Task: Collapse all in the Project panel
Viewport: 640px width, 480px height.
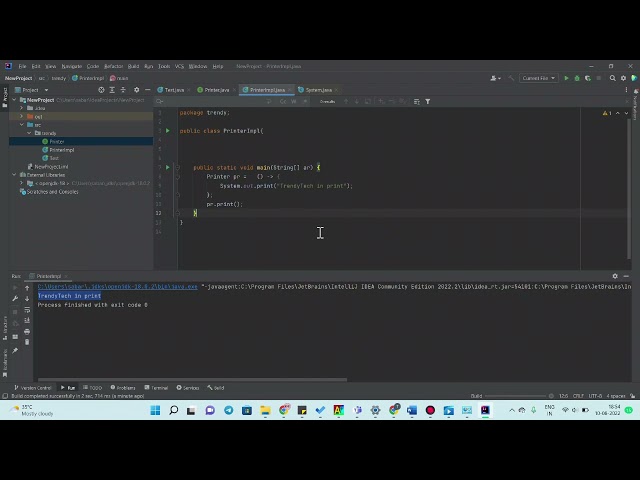Action: [x=123, y=90]
